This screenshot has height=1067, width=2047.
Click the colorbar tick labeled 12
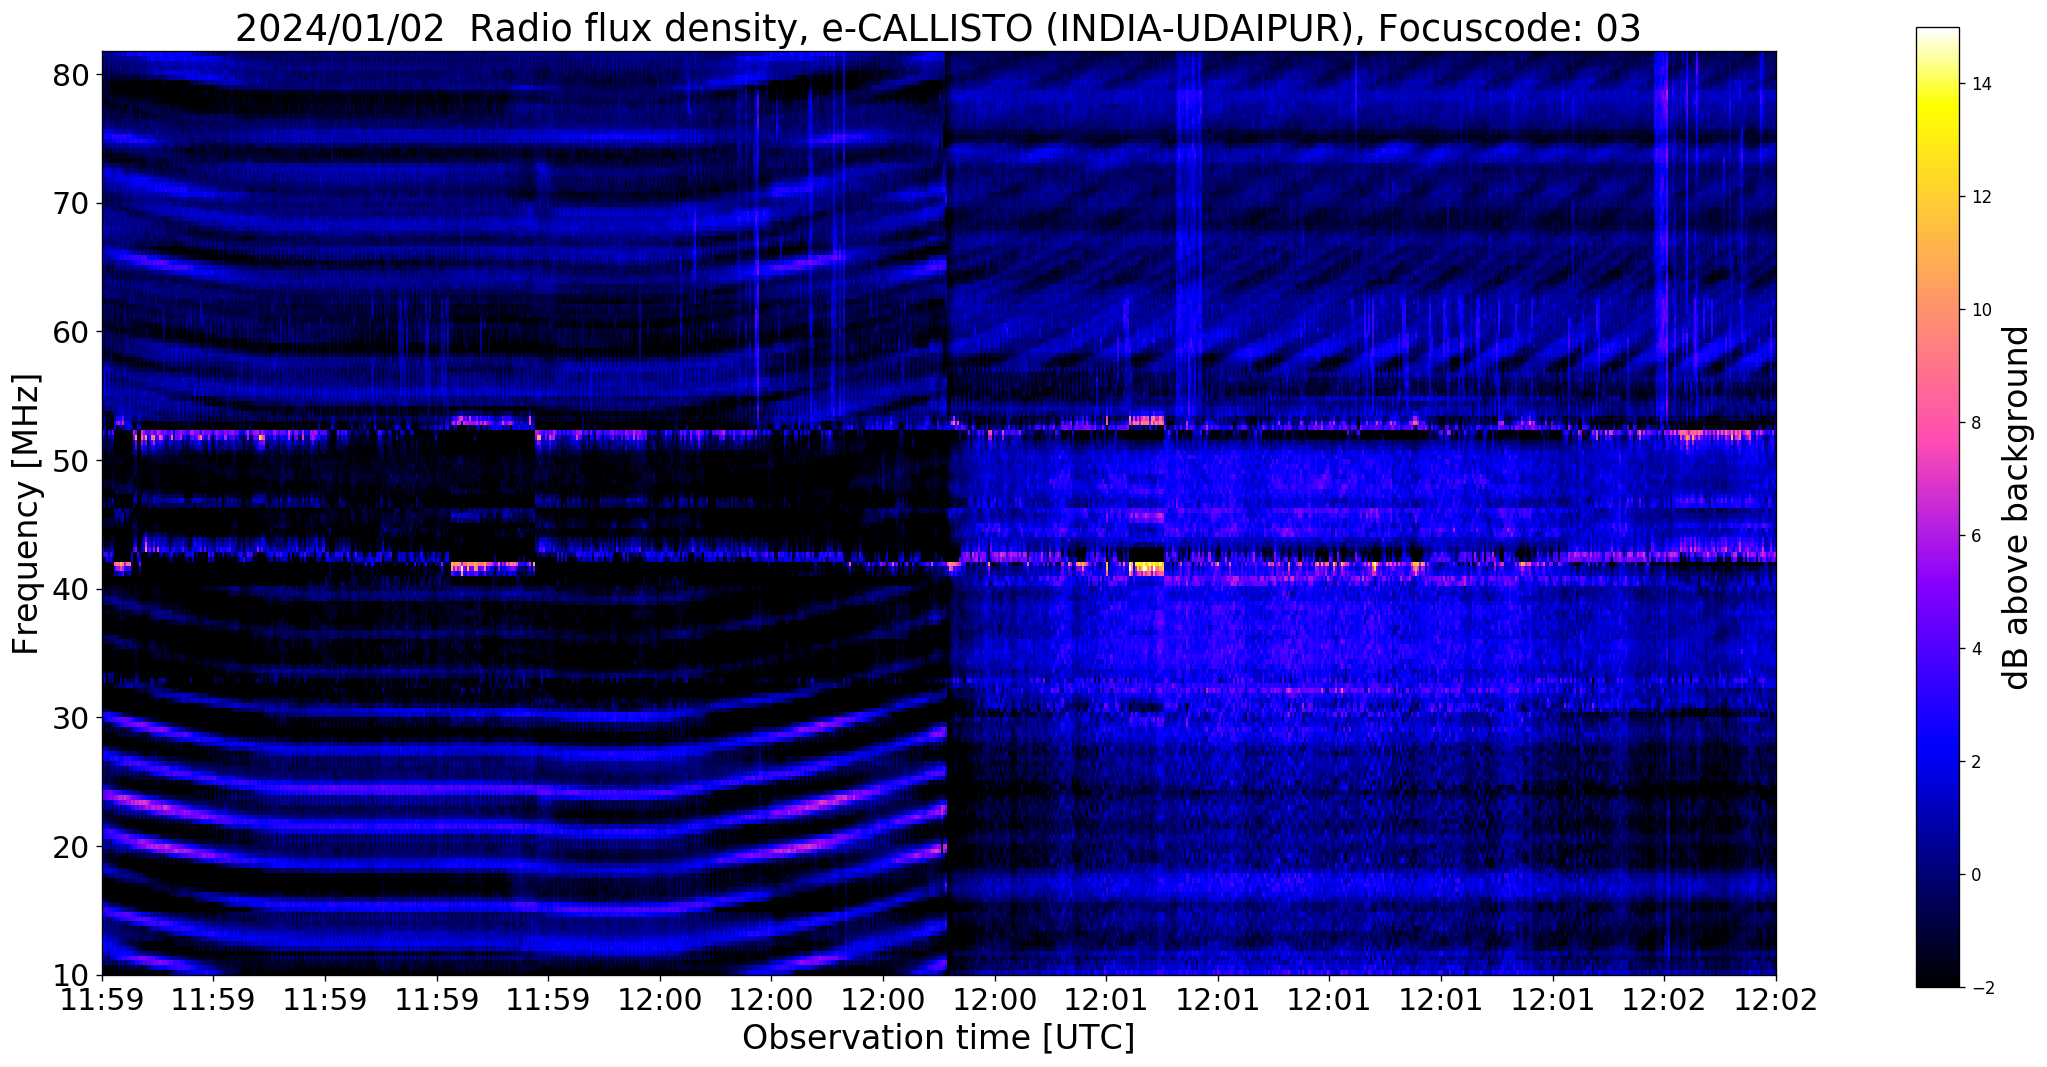[1980, 197]
